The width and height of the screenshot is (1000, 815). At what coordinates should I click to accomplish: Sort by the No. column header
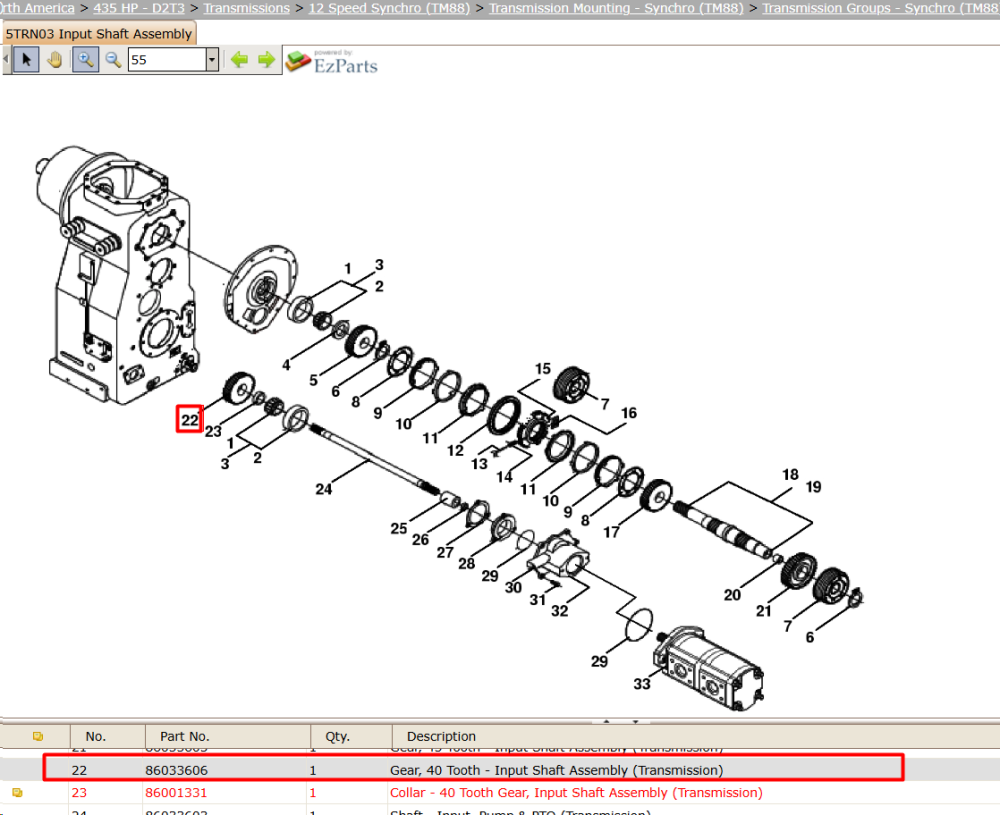(96, 737)
